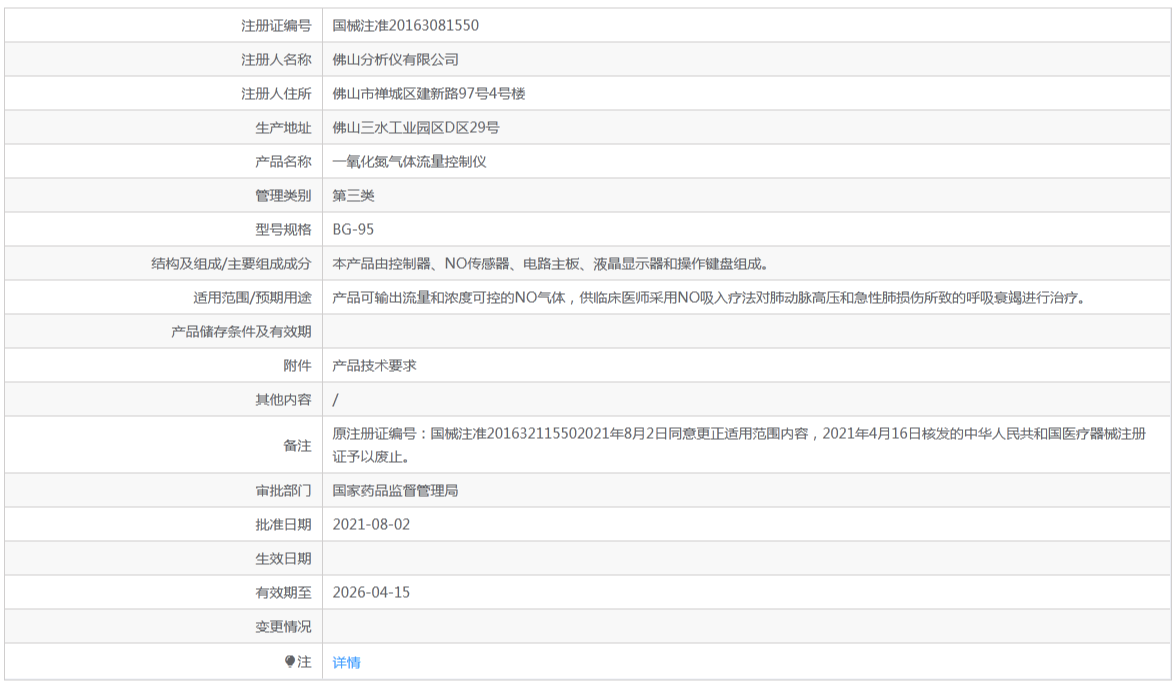Viewport: 1173px width, 685px height.
Task: Select the model specification BG-95
Action: (353, 230)
